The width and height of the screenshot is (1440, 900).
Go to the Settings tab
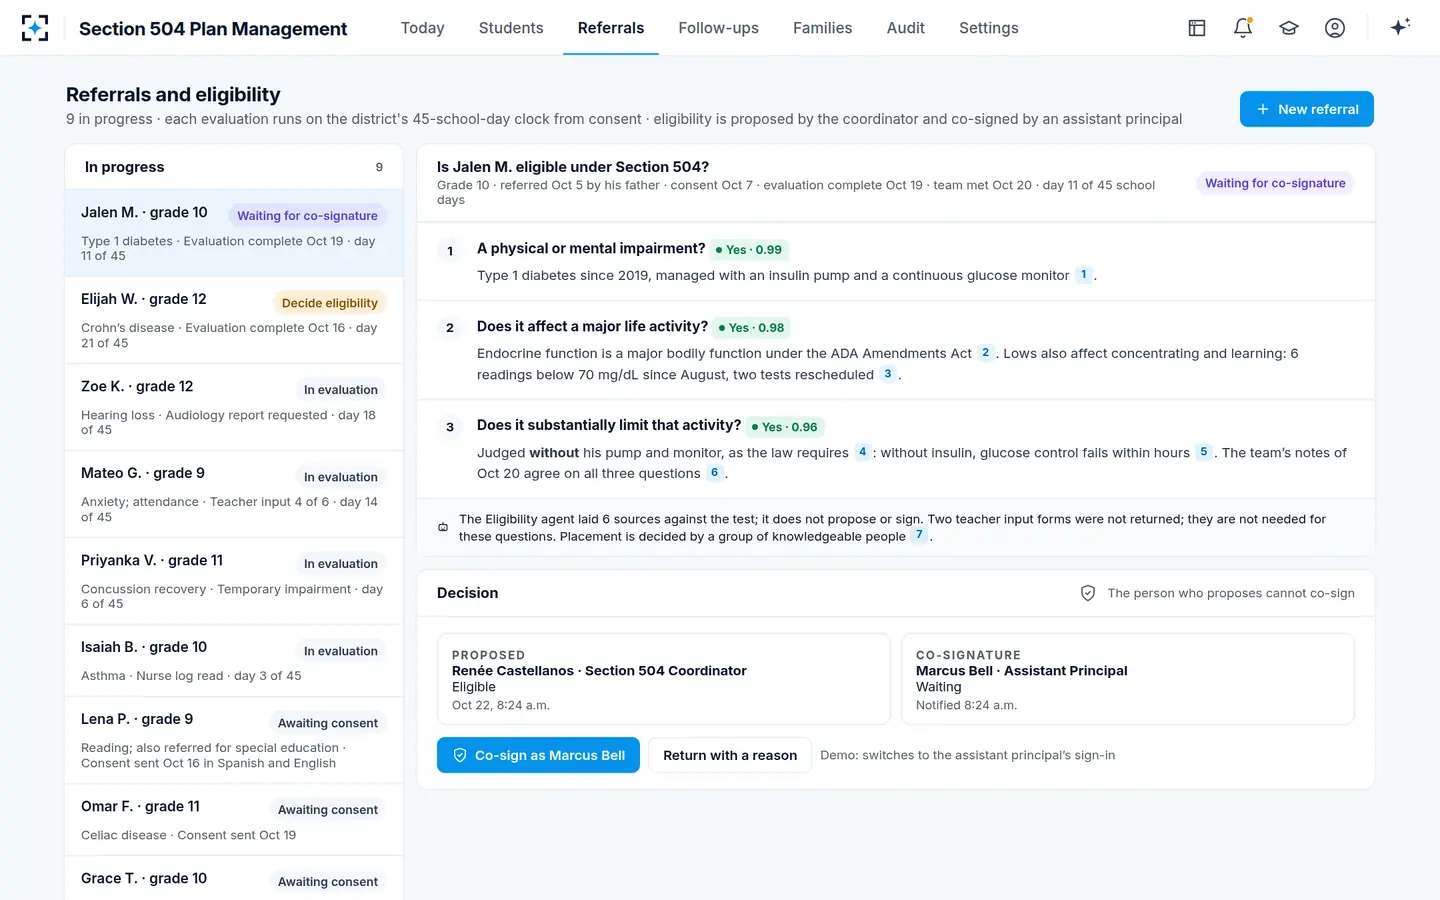tap(988, 28)
